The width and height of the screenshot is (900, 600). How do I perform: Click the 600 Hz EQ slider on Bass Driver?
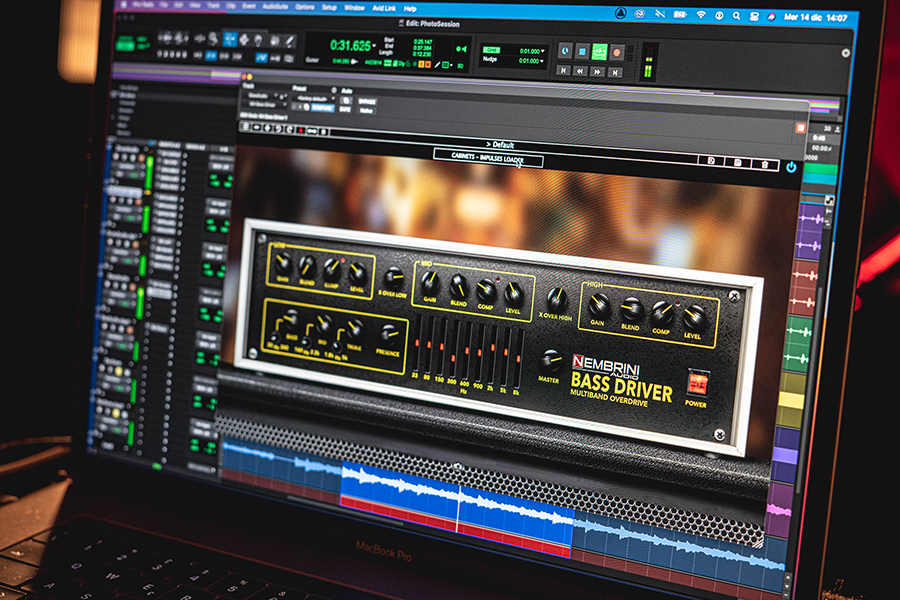(x=467, y=350)
